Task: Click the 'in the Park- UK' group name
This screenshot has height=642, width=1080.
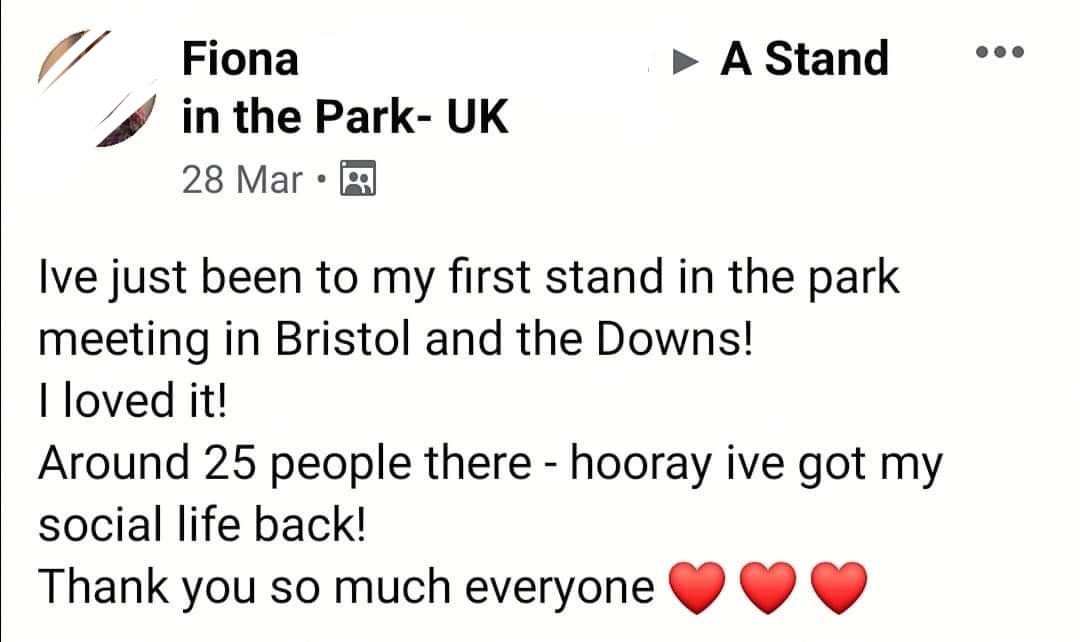Action: pyautogui.click(x=345, y=119)
